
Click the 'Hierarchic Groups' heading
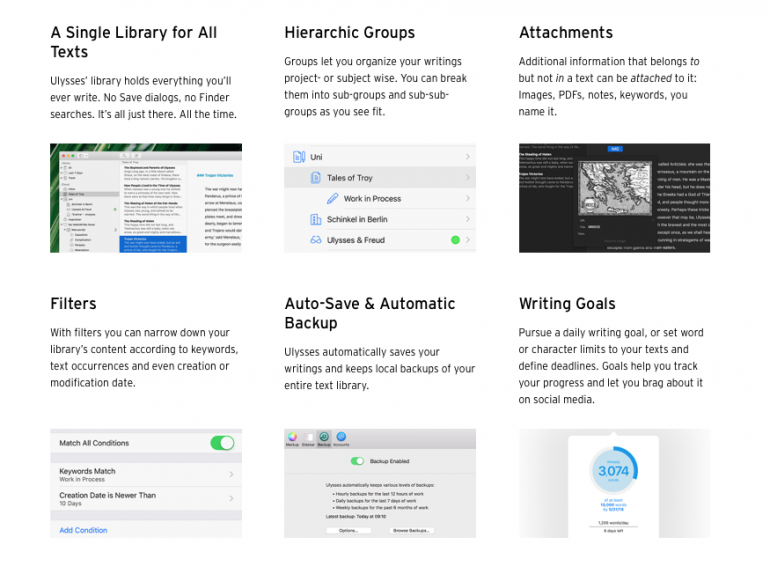(x=350, y=32)
